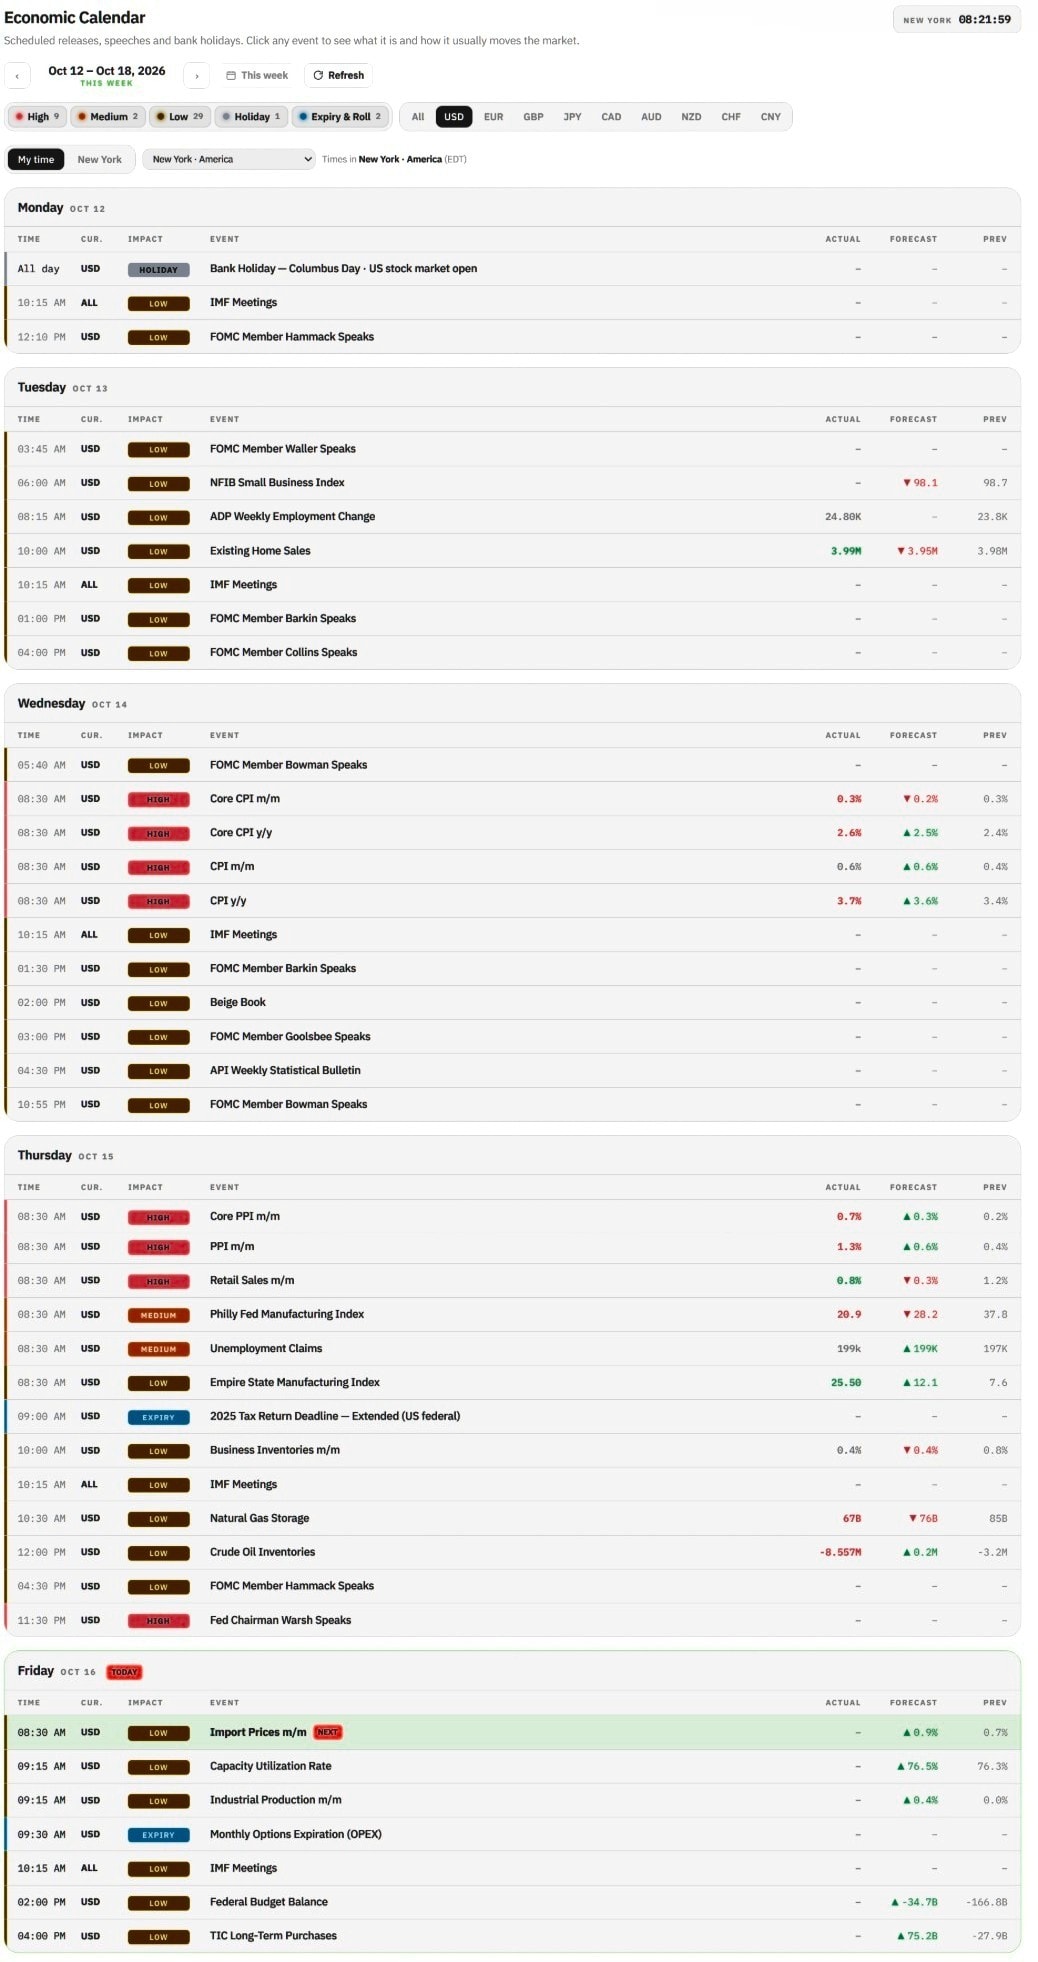Click the MEDIUM badge on Unemployment Claims
This screenshot has height=1962, width=1038.
coord(158,1350)
